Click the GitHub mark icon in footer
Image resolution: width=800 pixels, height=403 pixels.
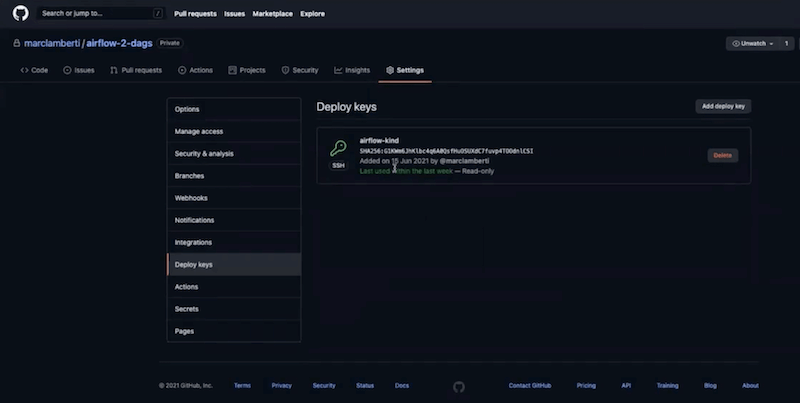point(459,386)
